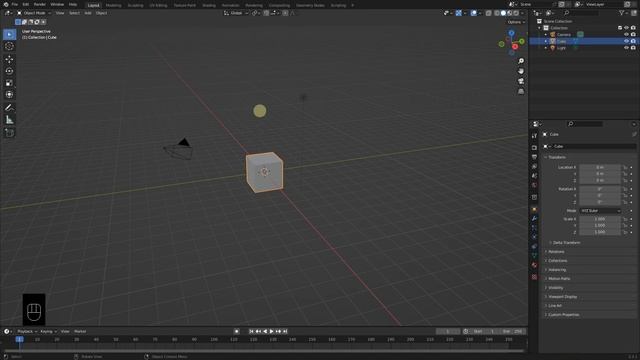Hide the Cube in viewport

click(x=626, y=41)
